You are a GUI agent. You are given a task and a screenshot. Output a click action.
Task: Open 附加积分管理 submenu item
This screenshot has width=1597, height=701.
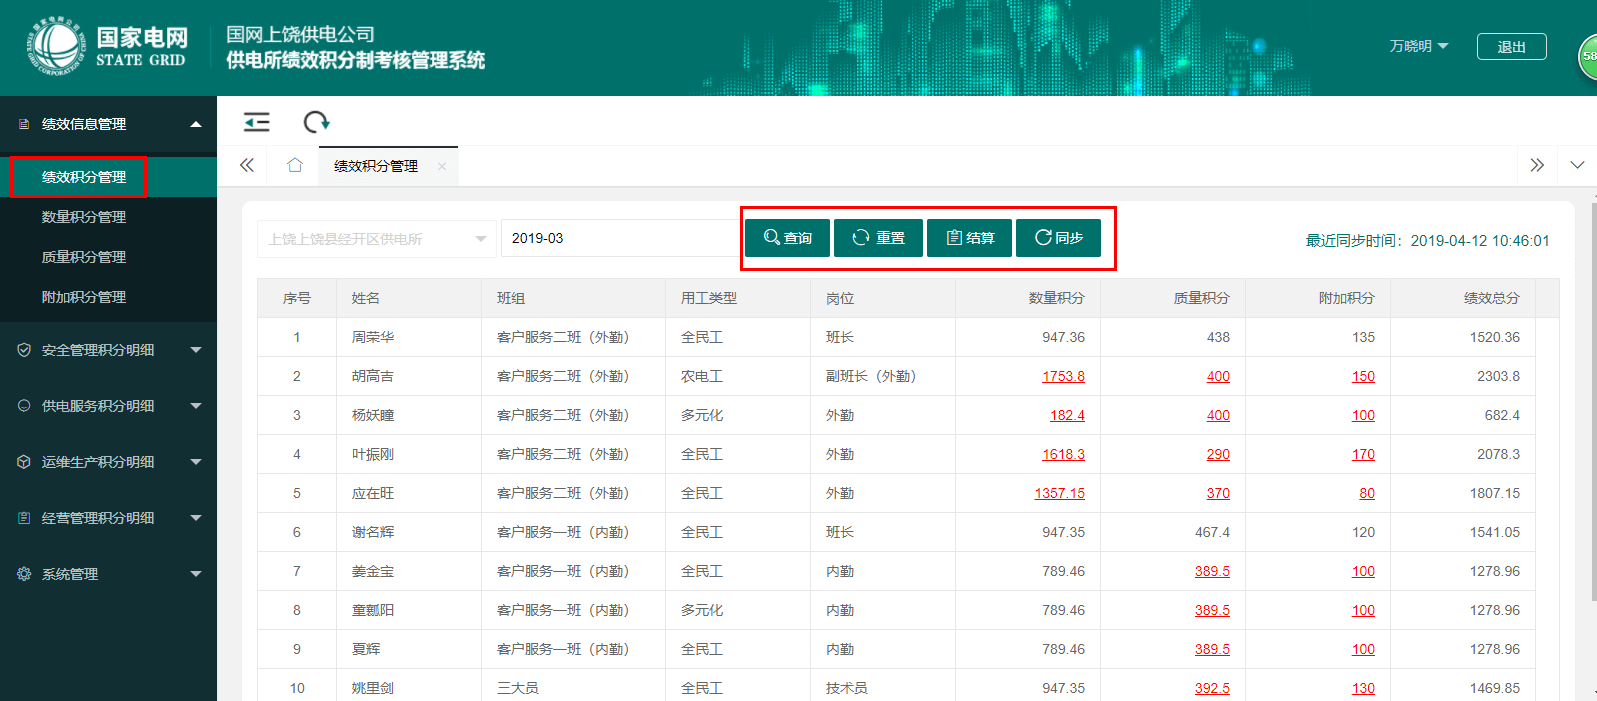coord(84,297)
